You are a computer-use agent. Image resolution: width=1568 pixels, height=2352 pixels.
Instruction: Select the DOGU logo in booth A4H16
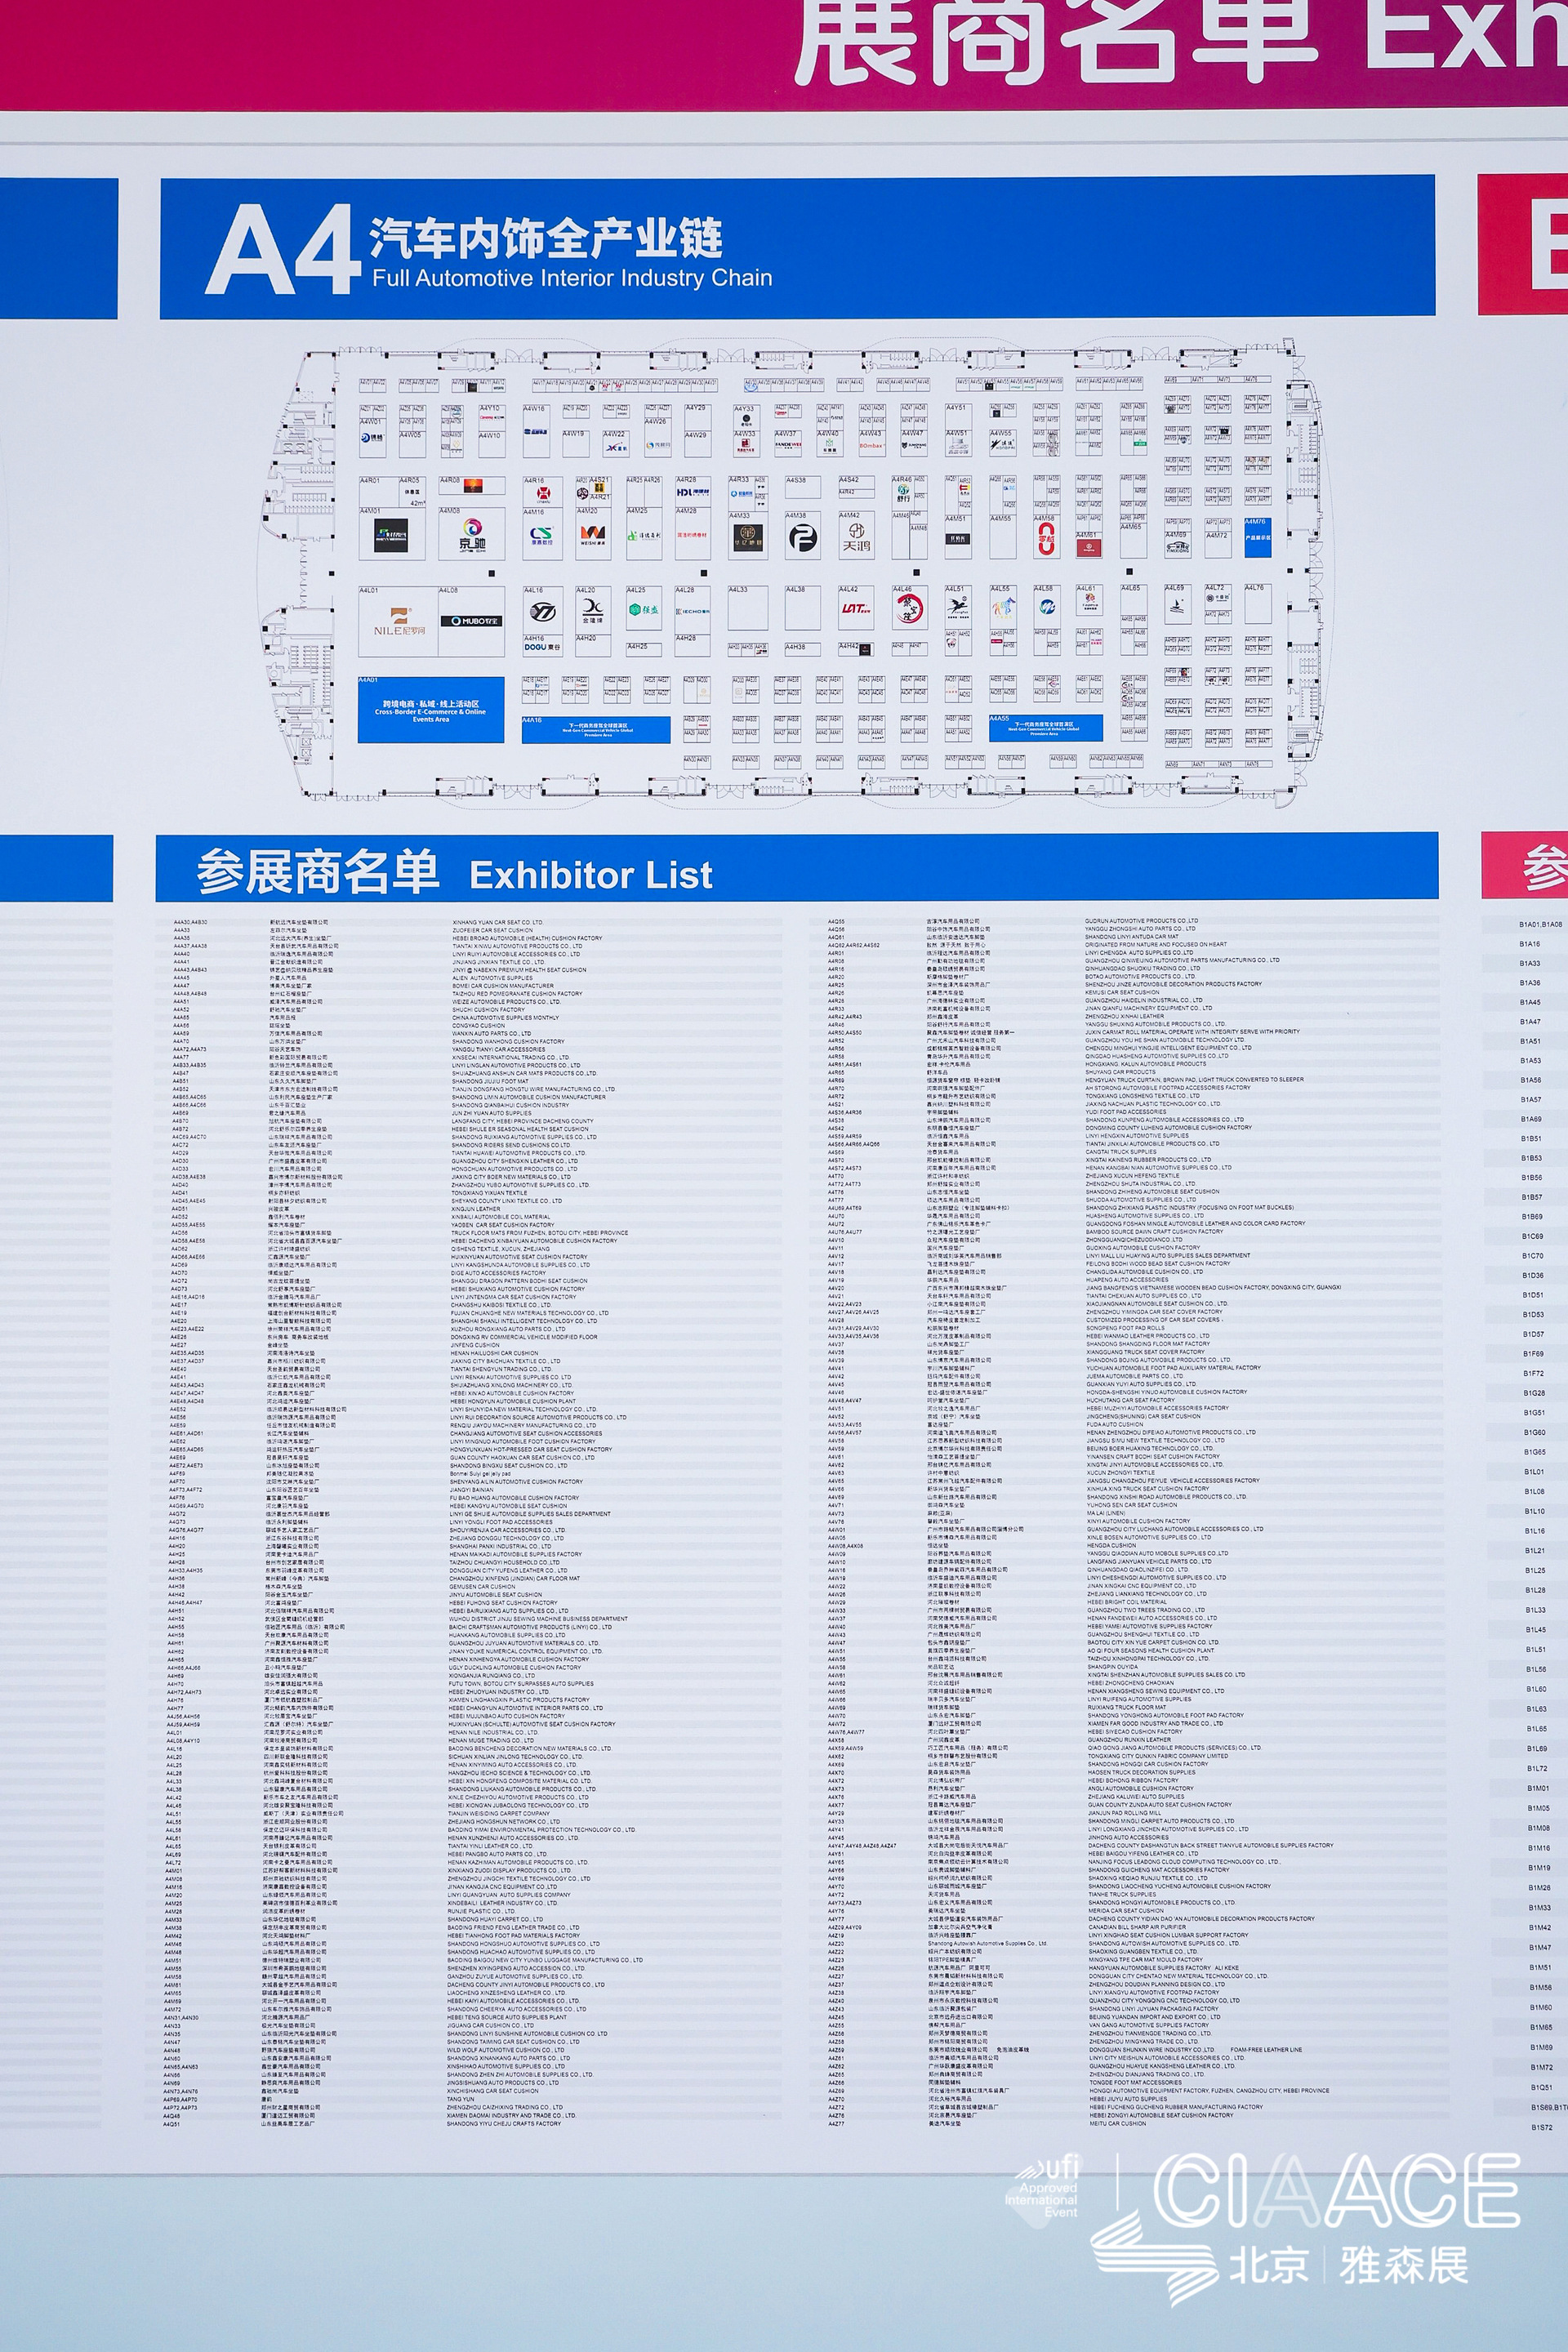click(x=542, y=647)
